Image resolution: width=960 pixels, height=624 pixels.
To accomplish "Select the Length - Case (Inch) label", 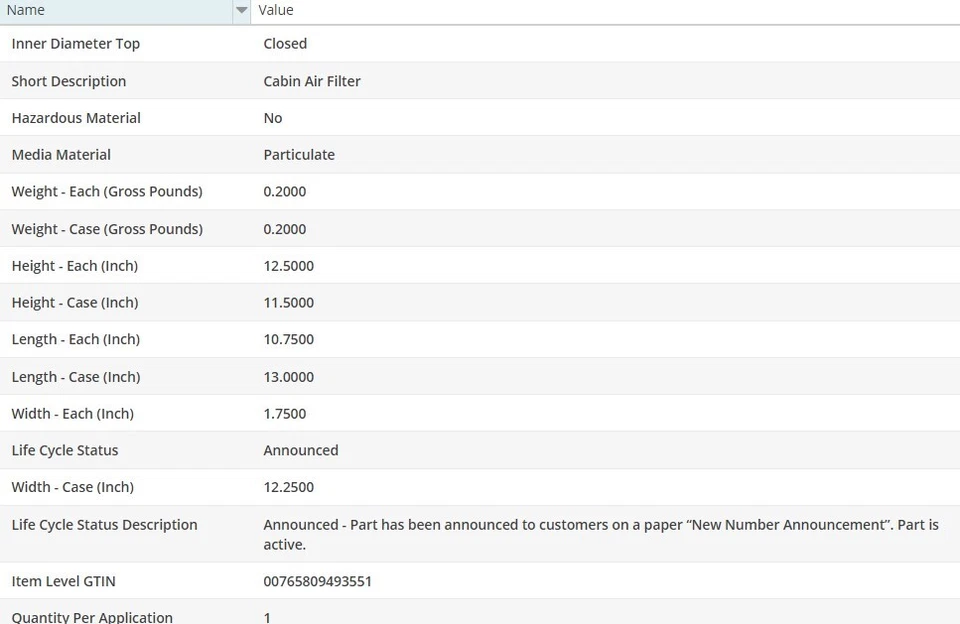I will (x=76, y=377).
